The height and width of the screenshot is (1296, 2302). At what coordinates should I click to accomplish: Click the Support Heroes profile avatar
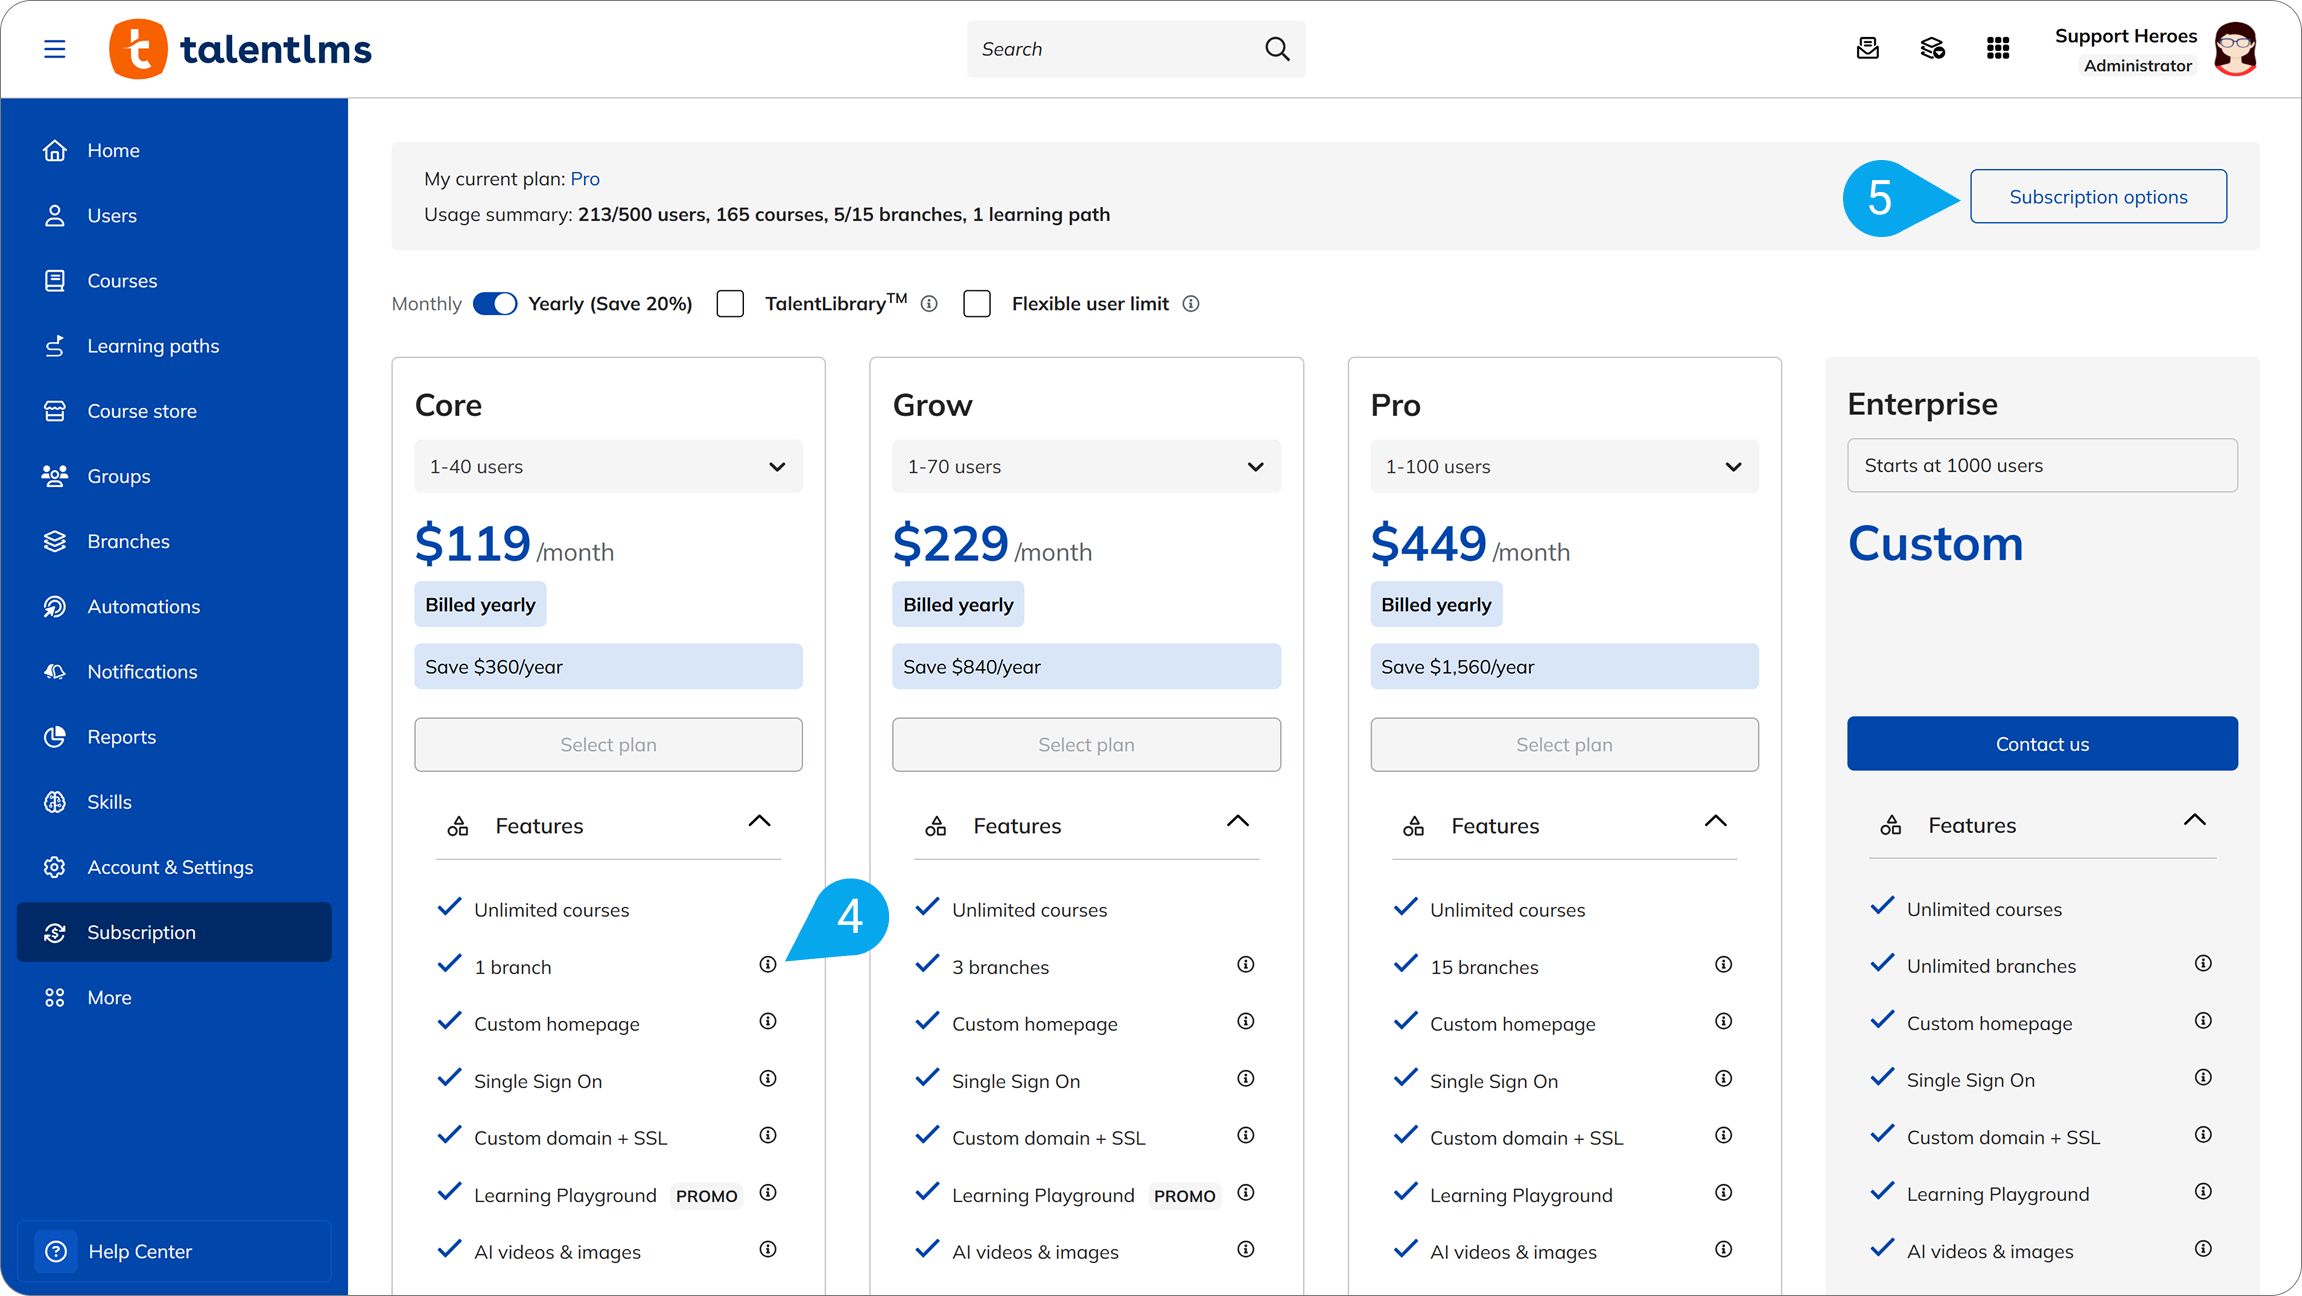coord(2235,49)
